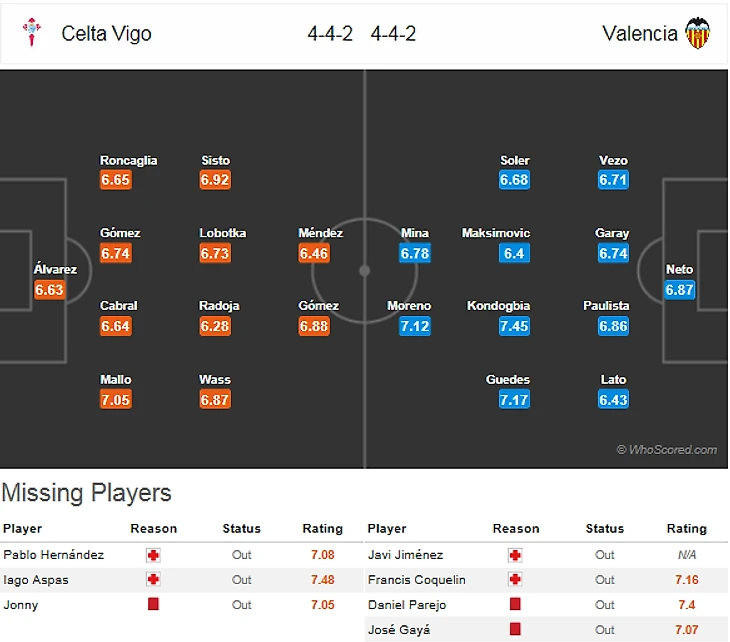The width and height of the screenshot is (730, 642).
Task: Click goalkeeper Neto's 6.87 rating
Action: click(x=679, y=290)
